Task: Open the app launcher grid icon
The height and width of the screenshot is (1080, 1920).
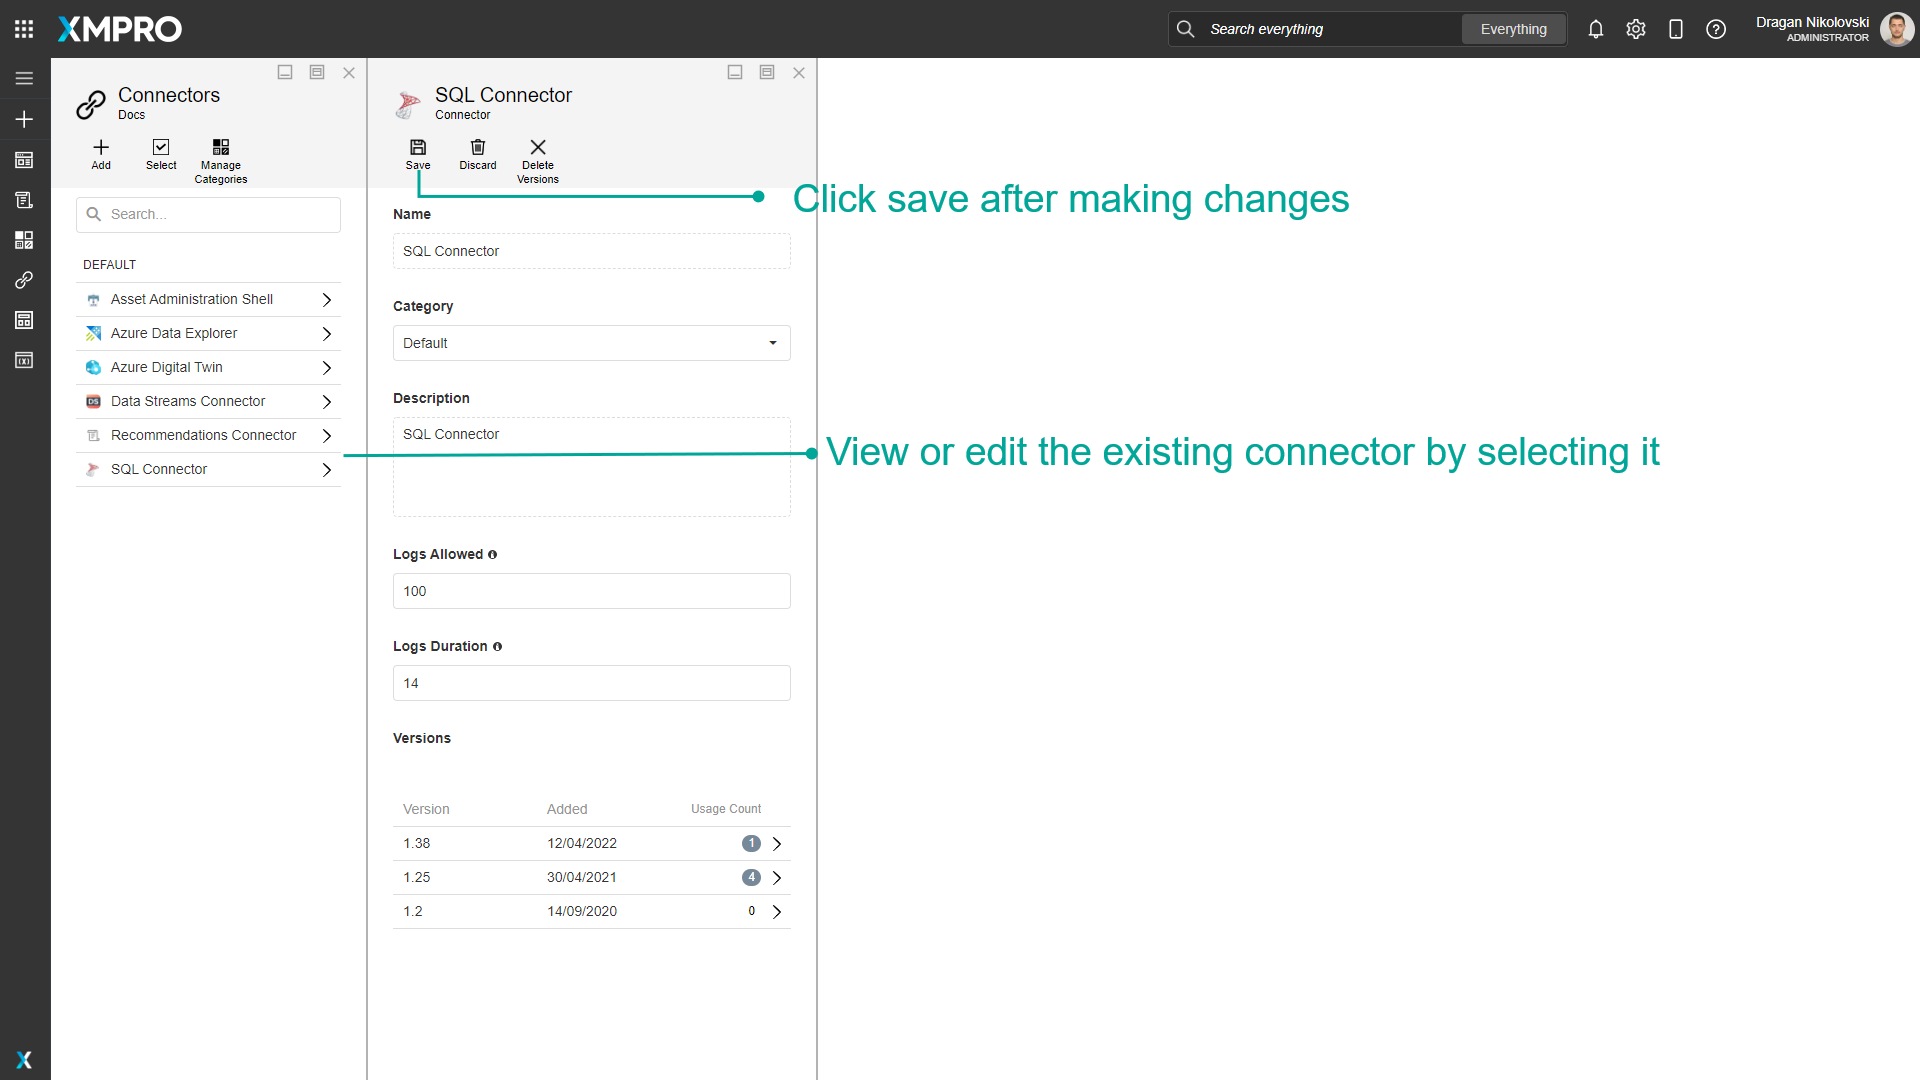Action: [x=24, y=29]
